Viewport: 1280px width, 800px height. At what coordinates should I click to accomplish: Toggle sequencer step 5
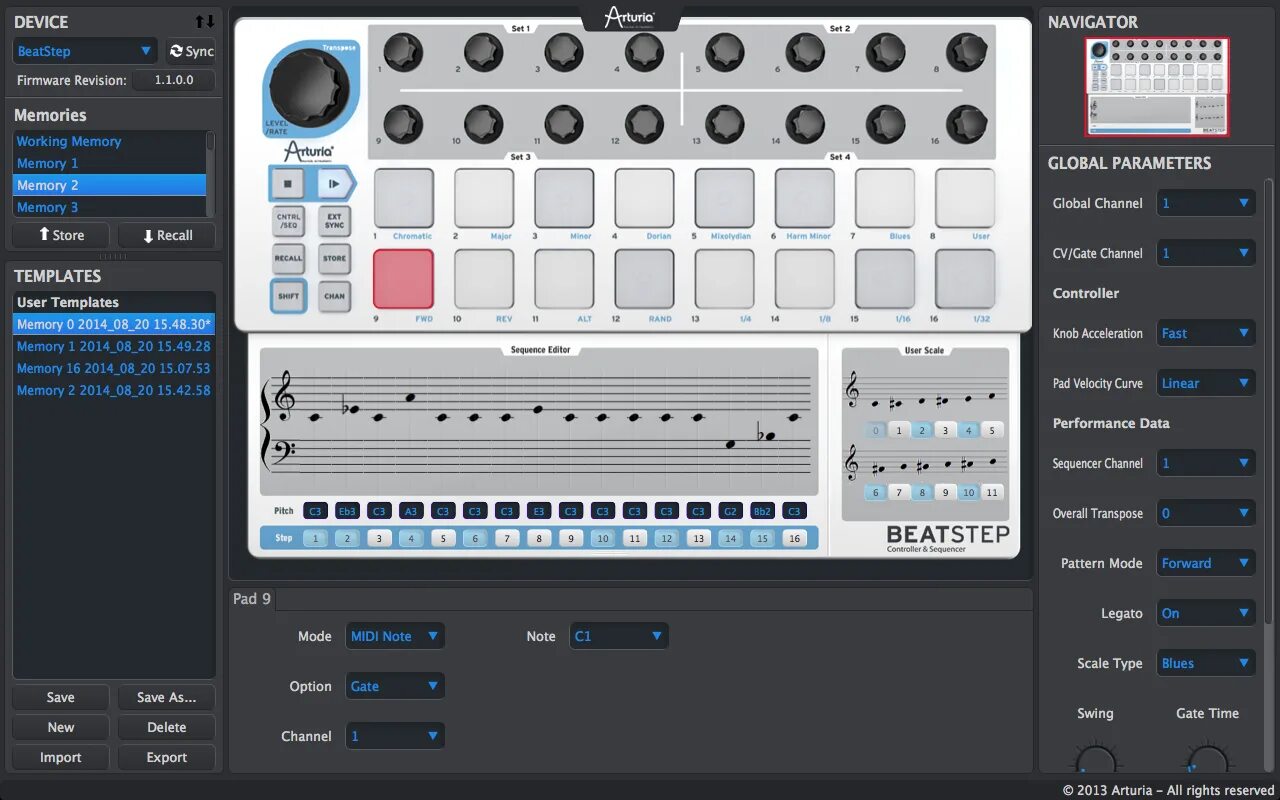pyautogui.click(x=443, y=538)
